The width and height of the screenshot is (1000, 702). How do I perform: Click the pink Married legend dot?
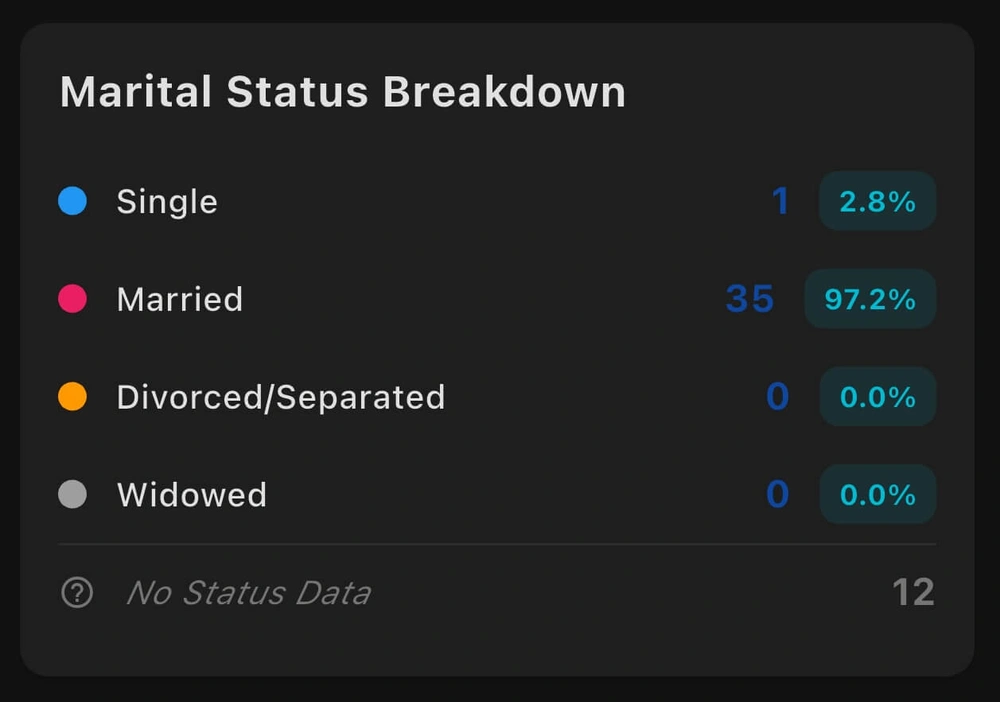[72, 299]
